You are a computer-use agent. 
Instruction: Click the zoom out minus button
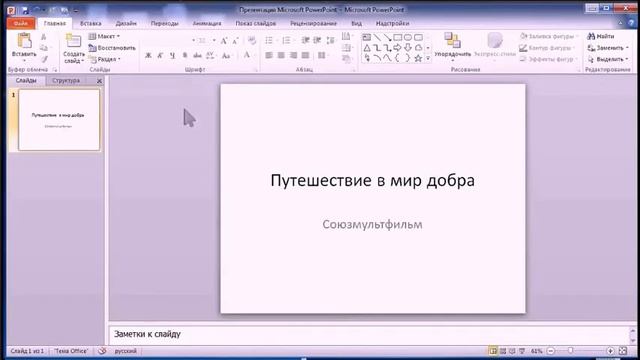point(551,351)
